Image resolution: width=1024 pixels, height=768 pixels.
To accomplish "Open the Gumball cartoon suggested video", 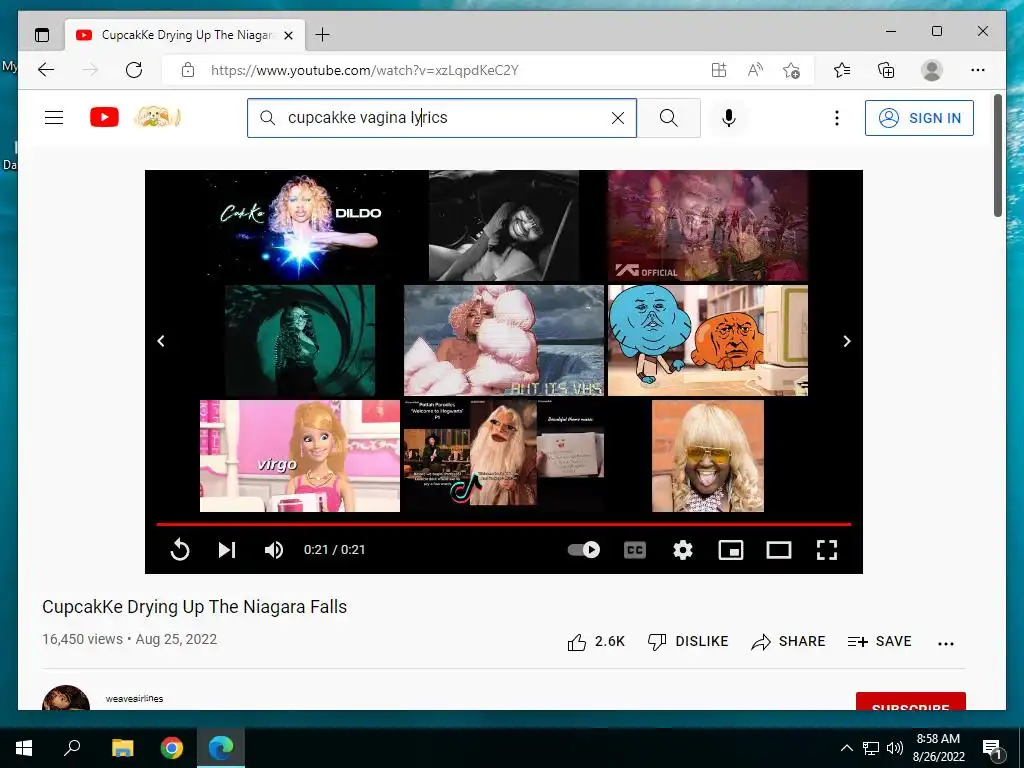I will pos(708,340).
